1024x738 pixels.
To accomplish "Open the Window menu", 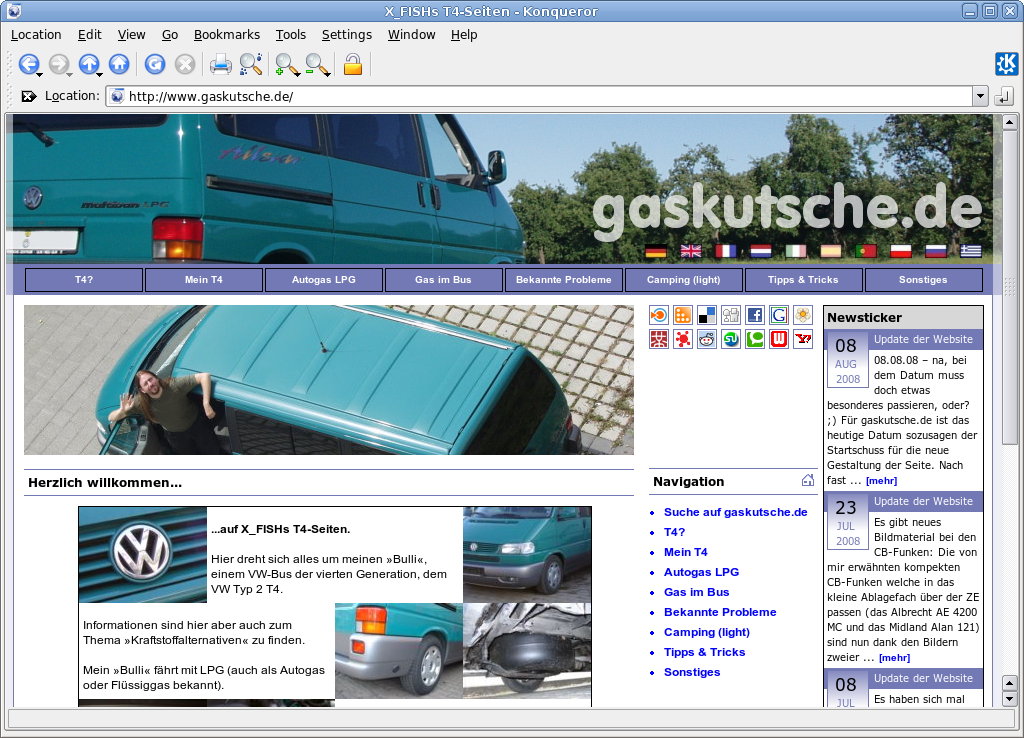I will 411,35.
